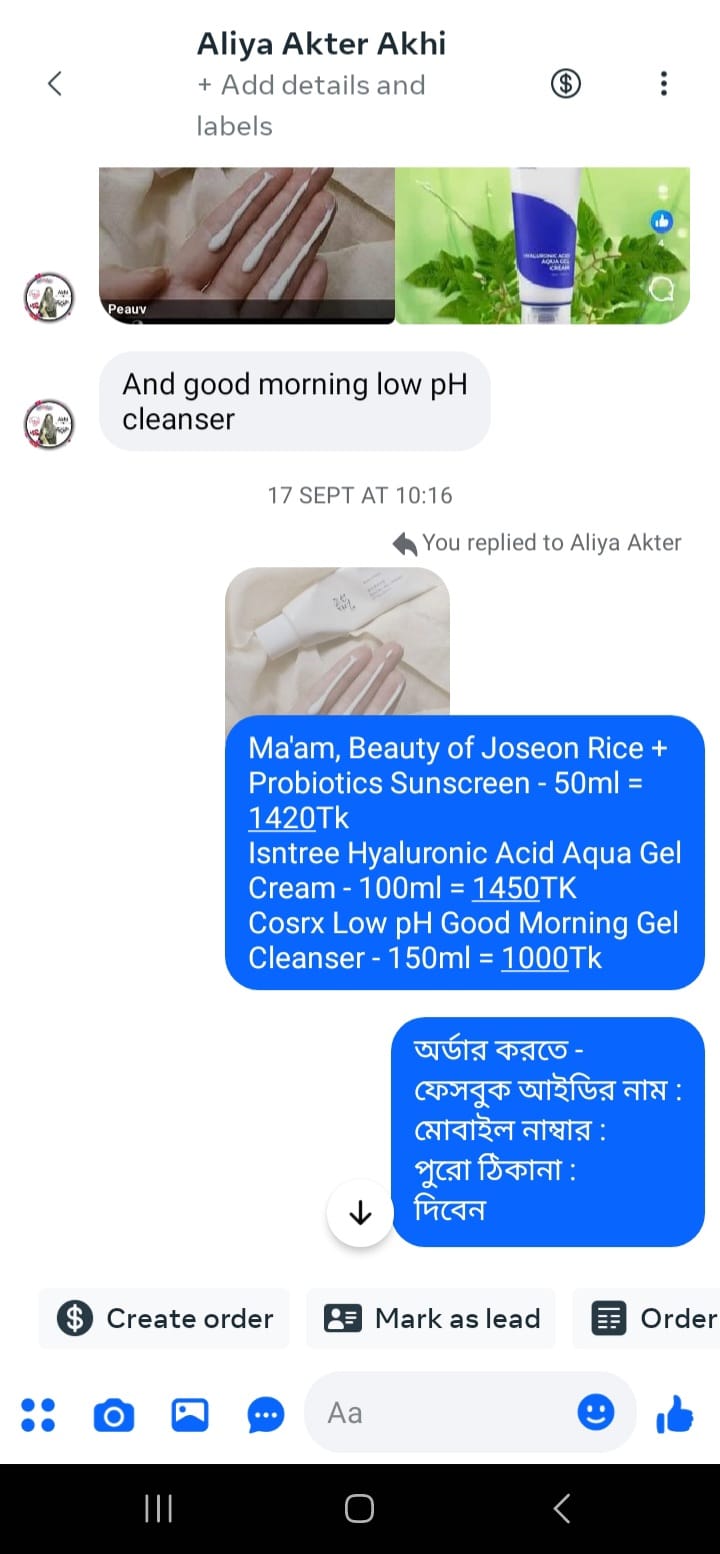Open the dollar payment icon in header

(566, 84)
